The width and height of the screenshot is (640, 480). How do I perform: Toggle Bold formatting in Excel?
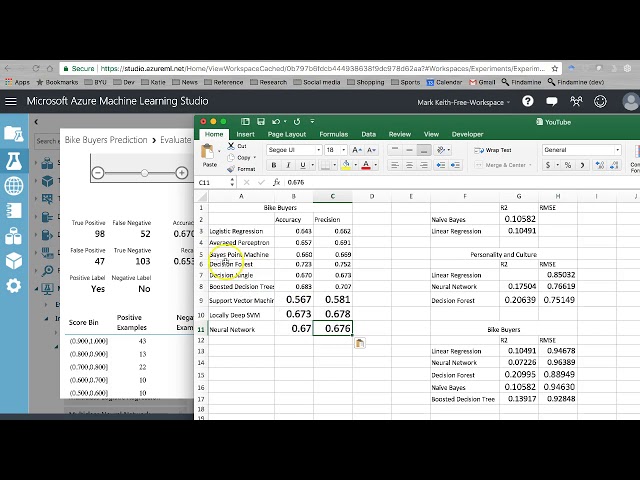pos(273,165)
